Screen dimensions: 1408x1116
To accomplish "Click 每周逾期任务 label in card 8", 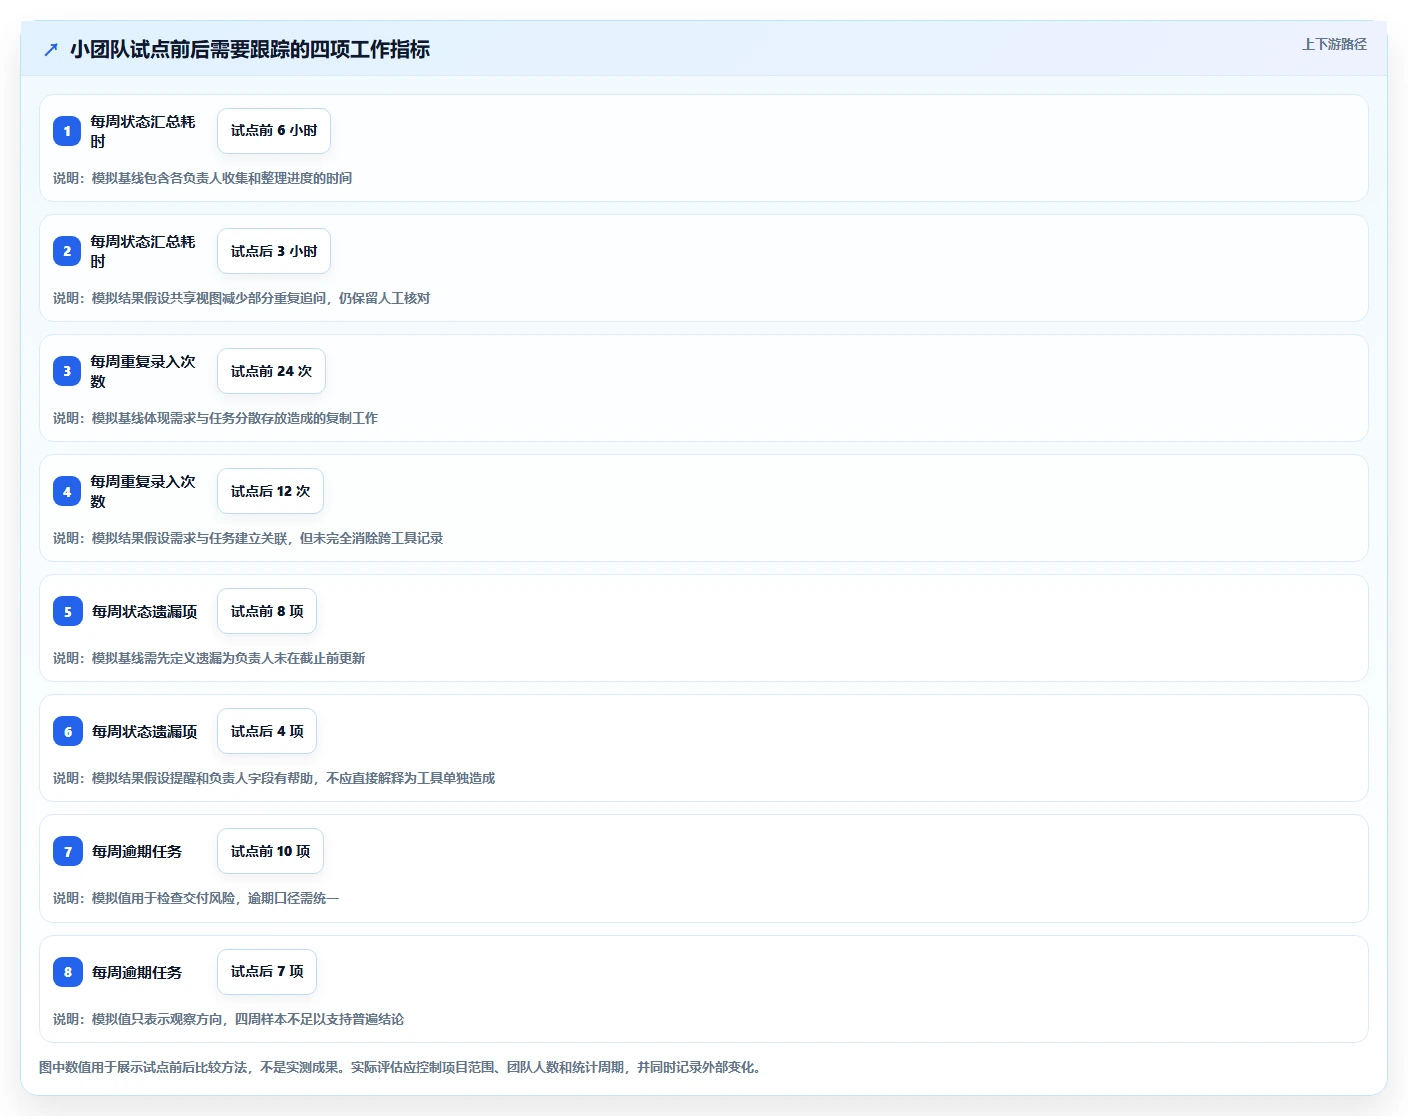I will tap(137, 972).
